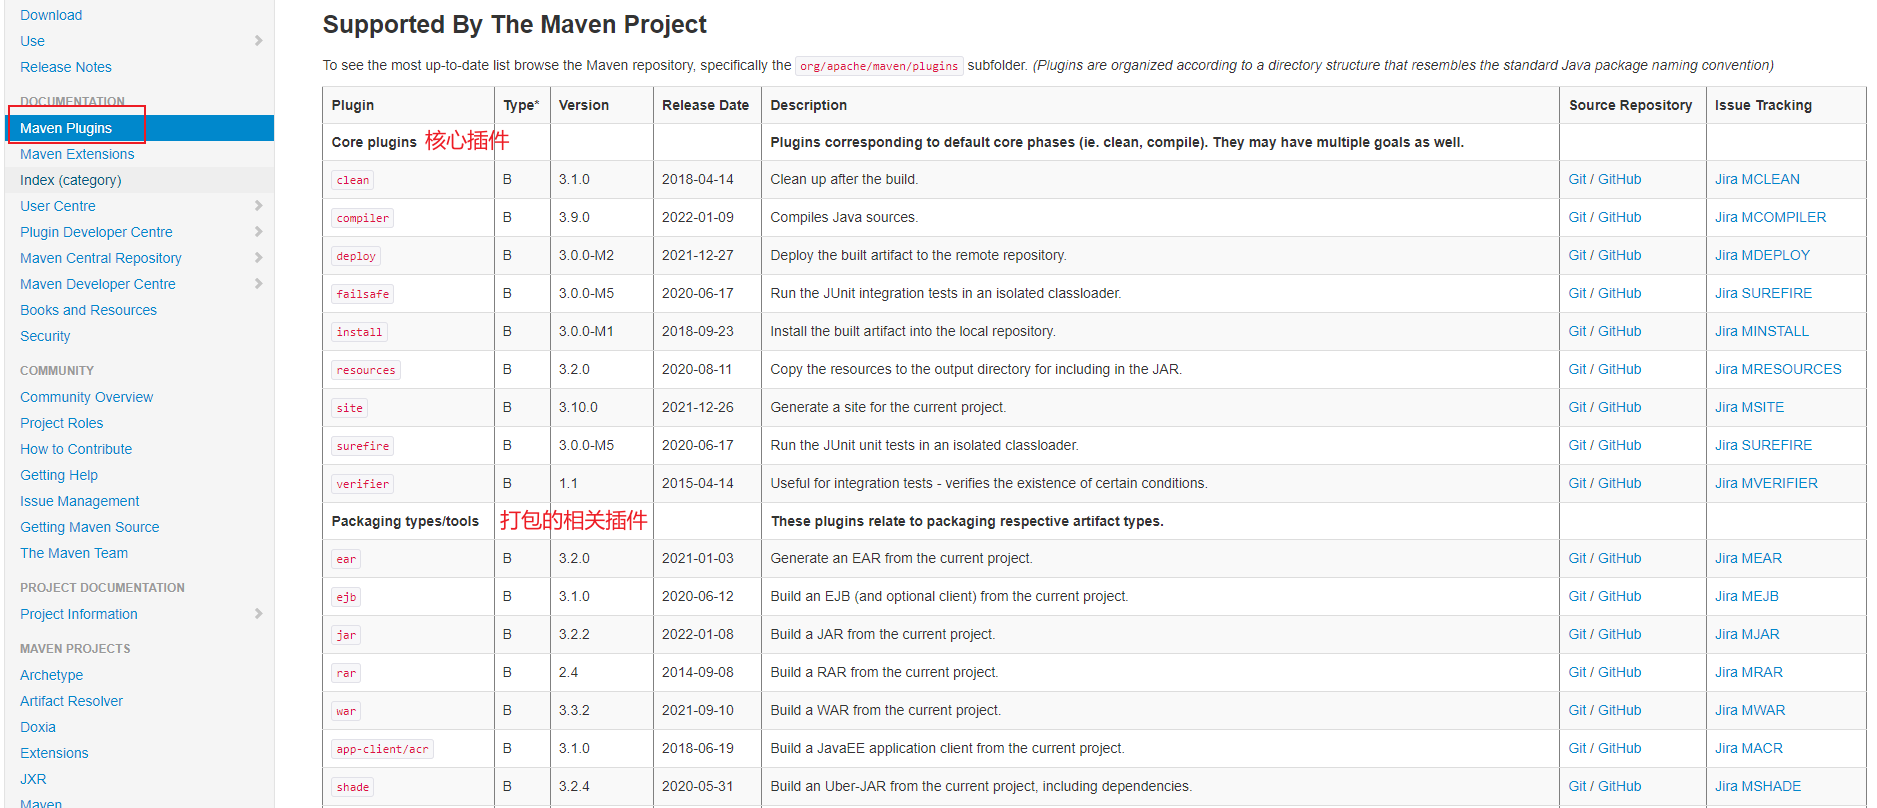Image resolution: width=1877 pixels, height=808 pixels.
Task: Open Community Overview link
Action: coord(87,397)
